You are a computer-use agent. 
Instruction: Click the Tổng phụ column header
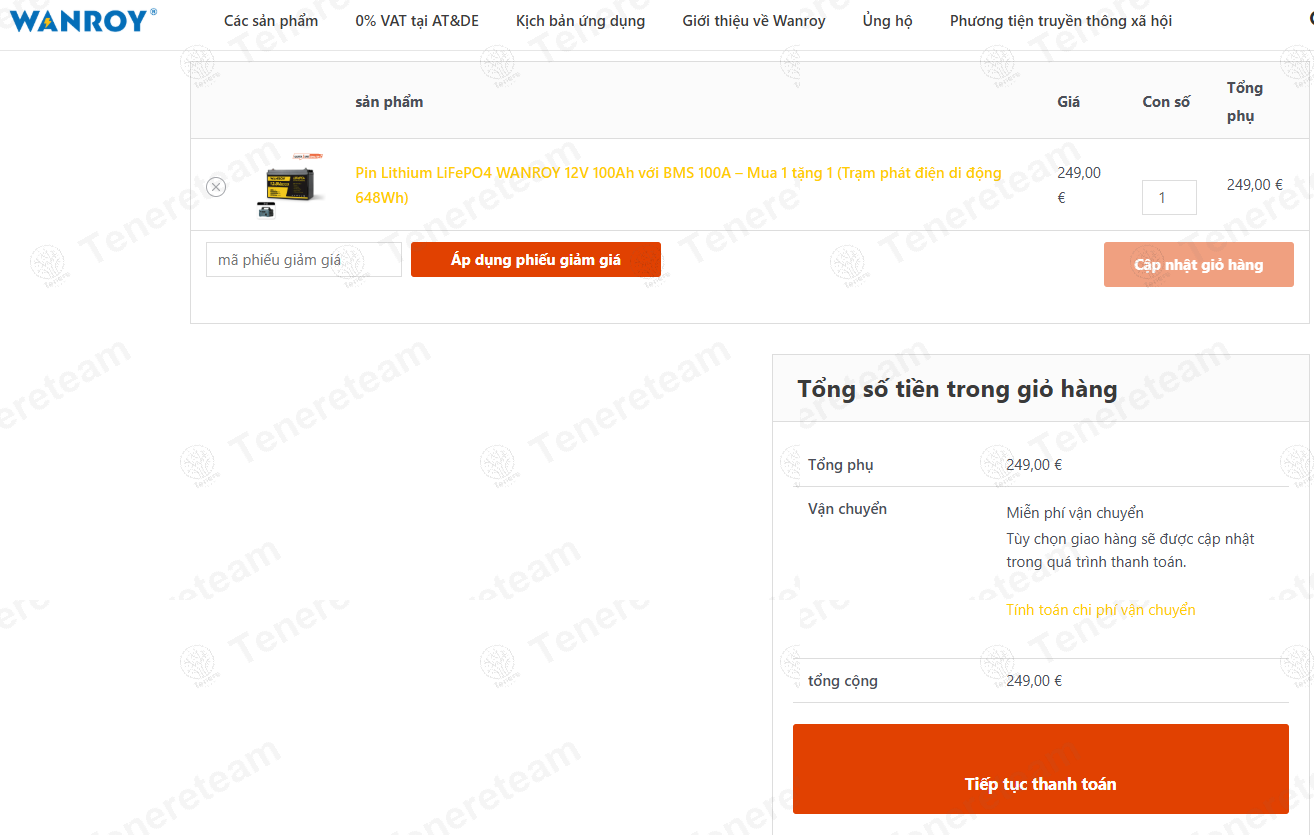pyautogui.click(x=1245, y=102)
